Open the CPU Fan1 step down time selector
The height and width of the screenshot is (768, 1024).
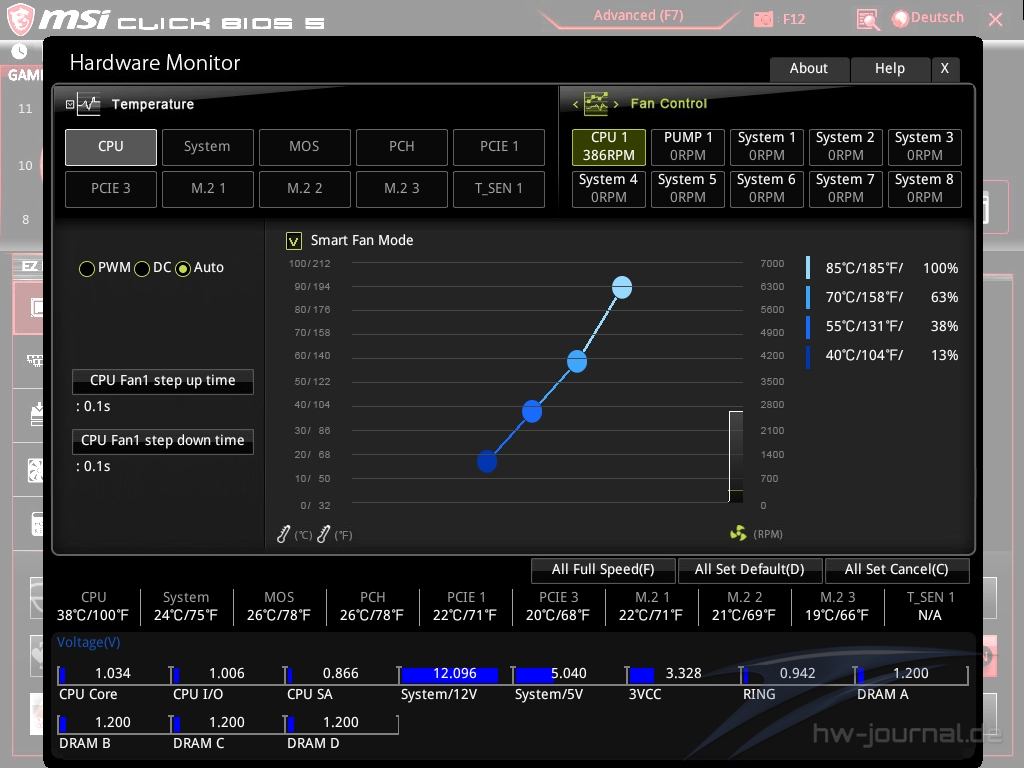point(163,441)
